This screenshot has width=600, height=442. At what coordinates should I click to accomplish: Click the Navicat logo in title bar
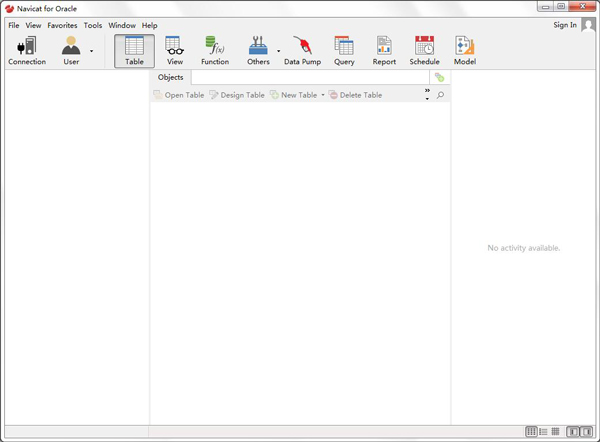10,9
